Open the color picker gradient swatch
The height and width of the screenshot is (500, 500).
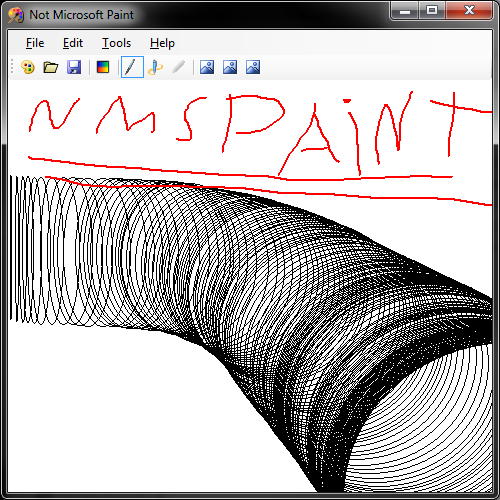click(103, 67)
